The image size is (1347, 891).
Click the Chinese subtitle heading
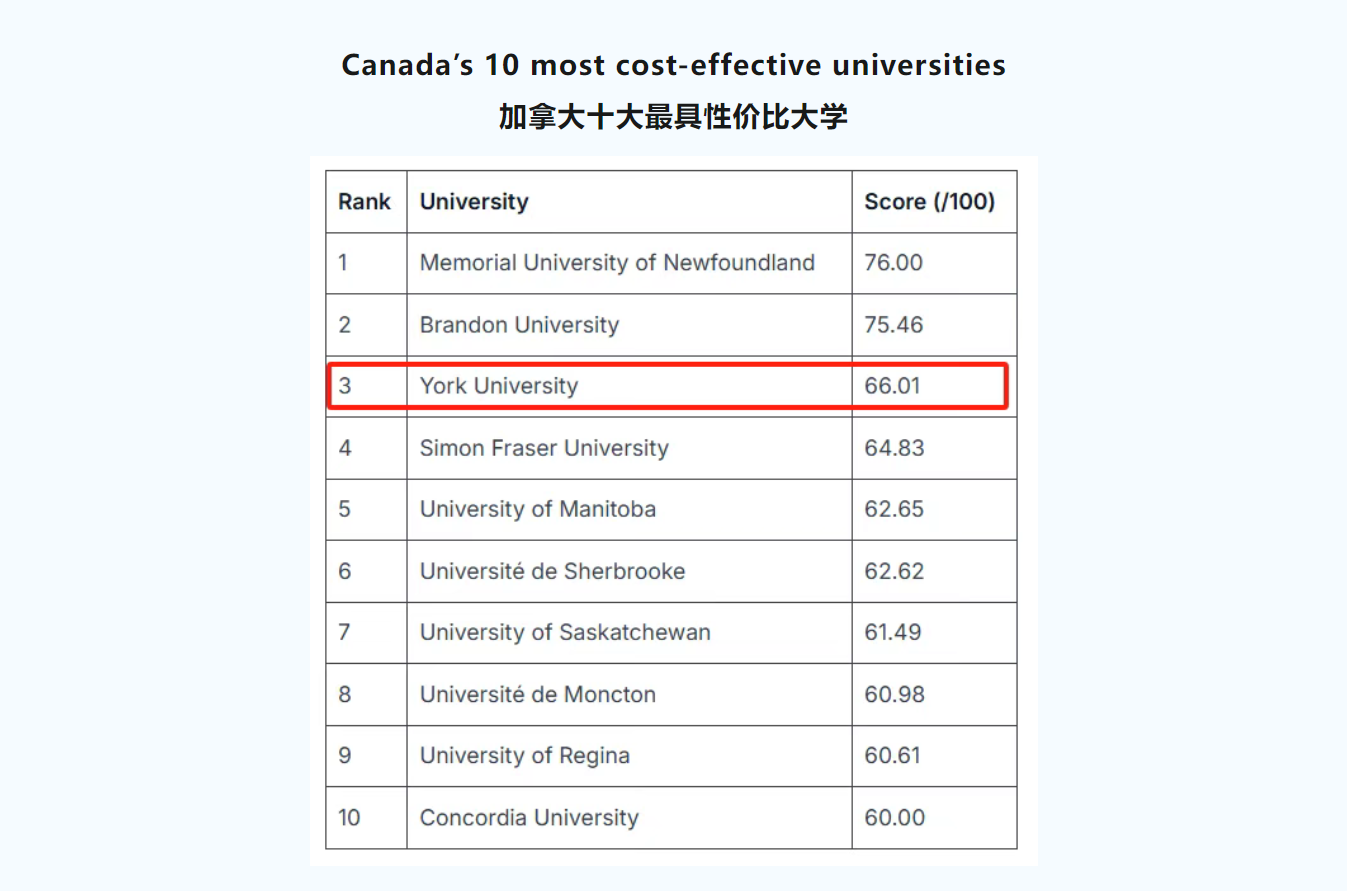(x=673, y=118)
